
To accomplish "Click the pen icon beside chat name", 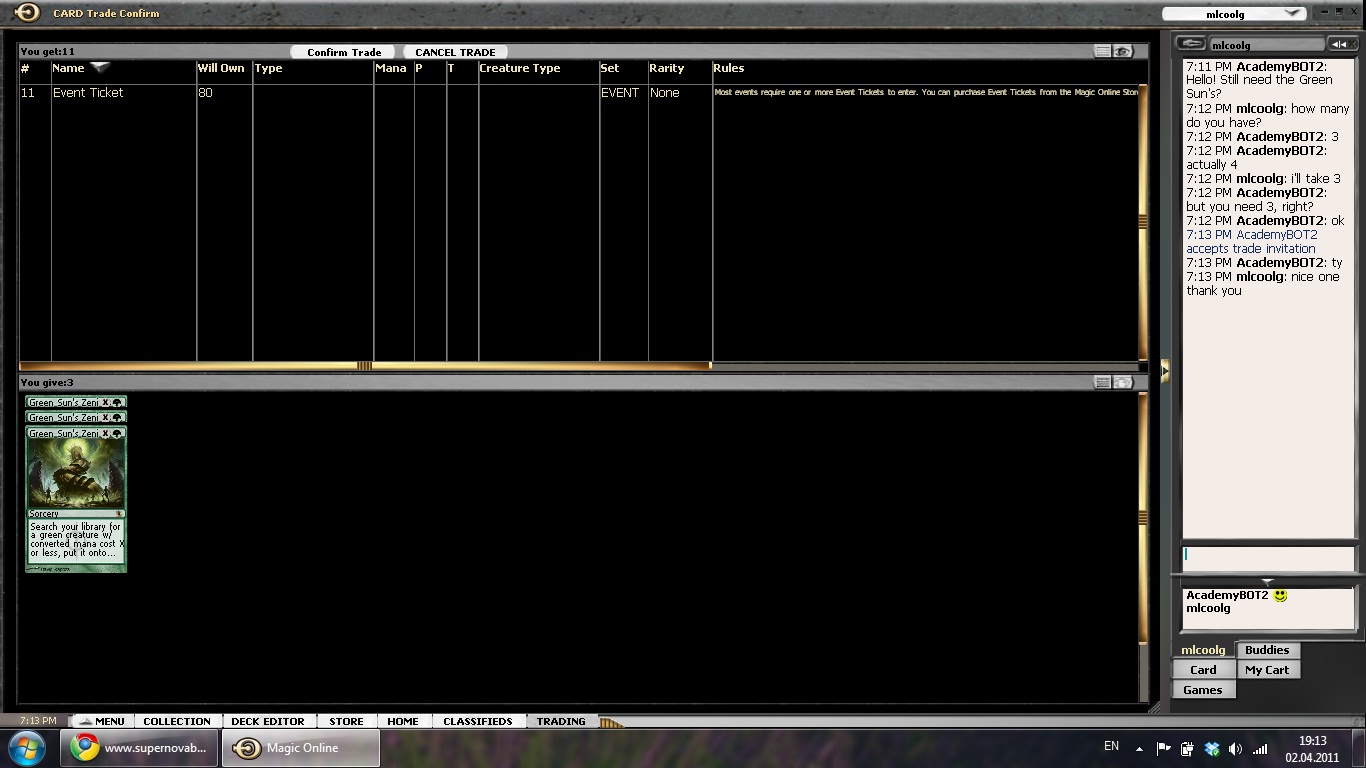I will click(x=1190, y=44).
